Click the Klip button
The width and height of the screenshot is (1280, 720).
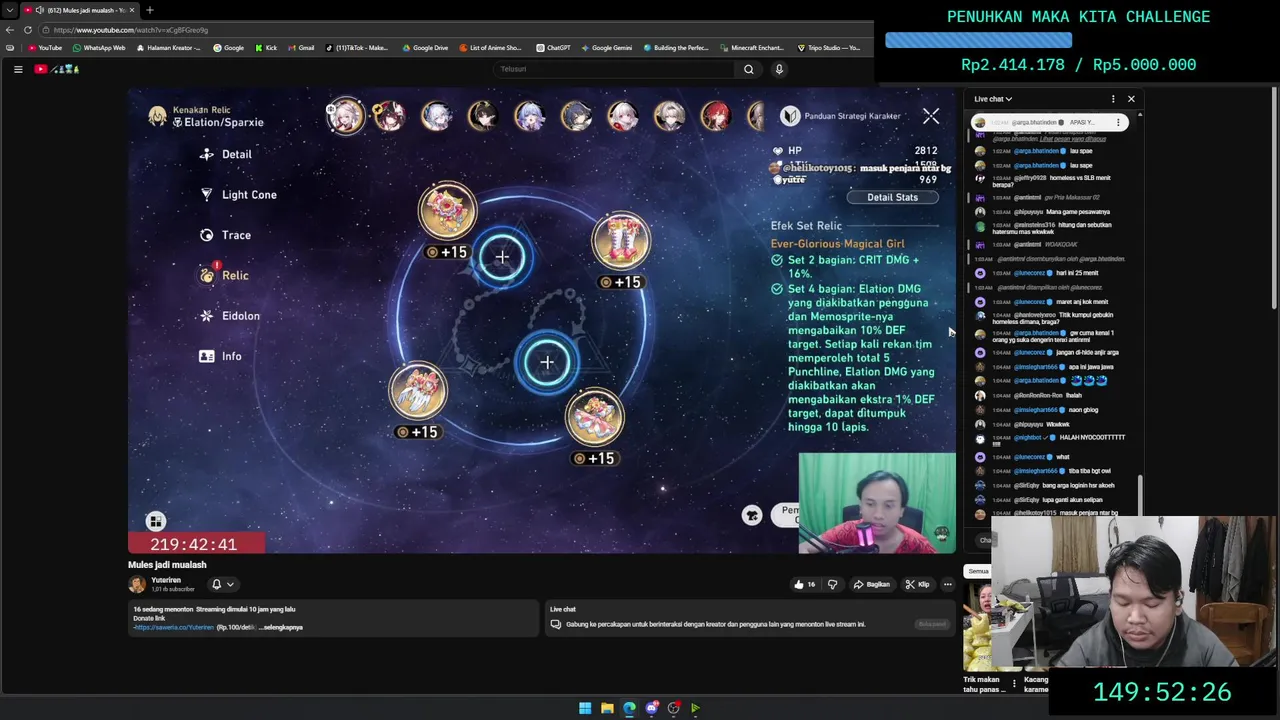[917, 584]
